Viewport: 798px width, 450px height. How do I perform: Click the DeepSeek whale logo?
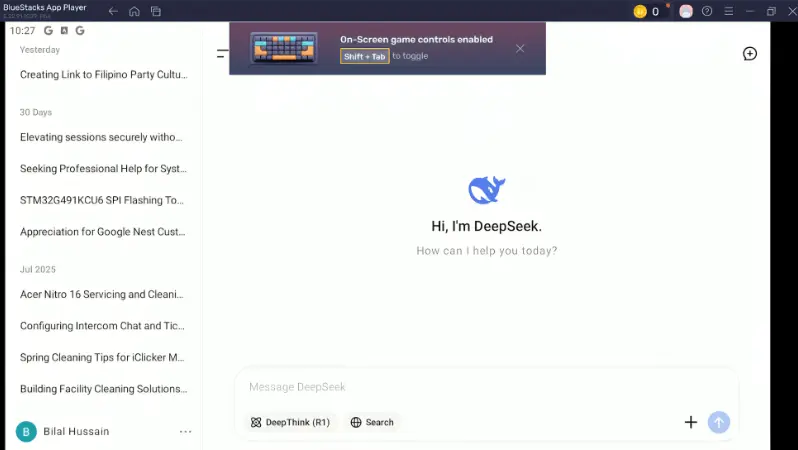486,190
